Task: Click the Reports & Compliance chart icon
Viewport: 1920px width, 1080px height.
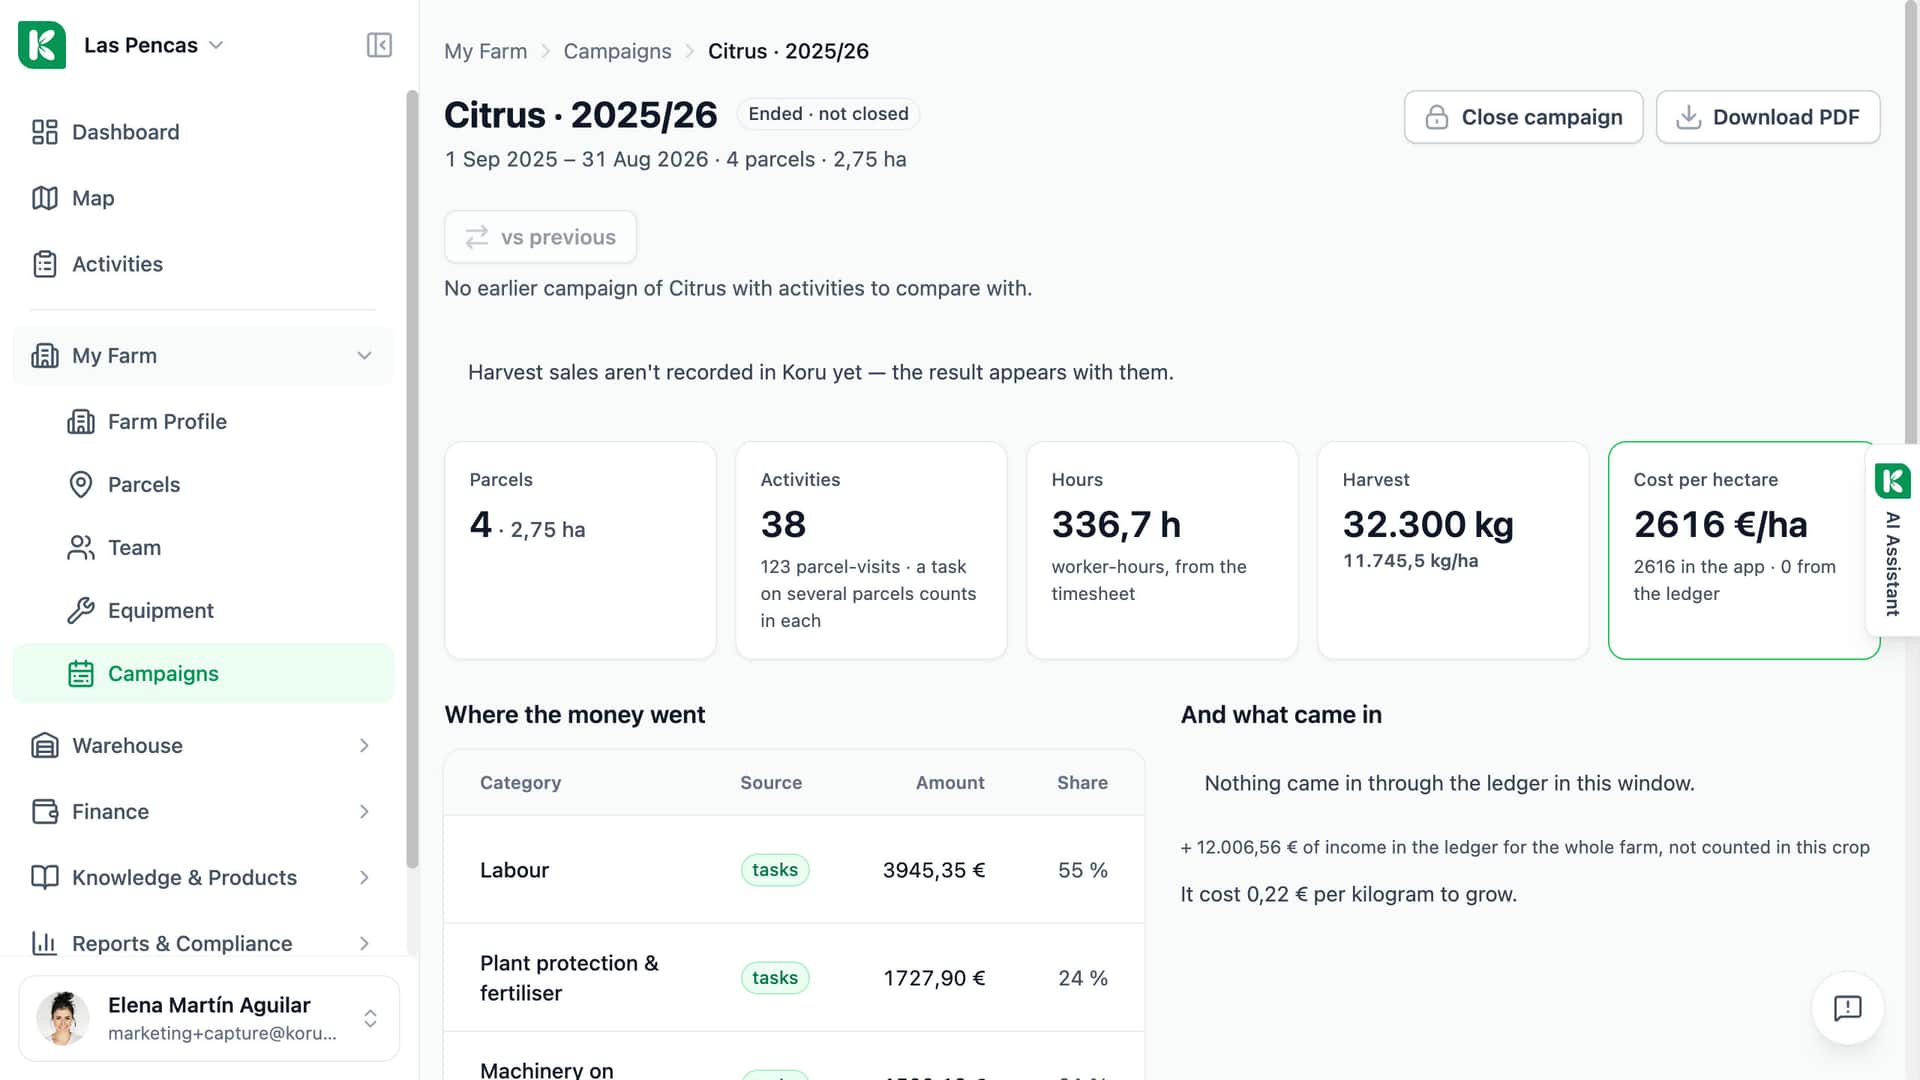Action: 45,944
